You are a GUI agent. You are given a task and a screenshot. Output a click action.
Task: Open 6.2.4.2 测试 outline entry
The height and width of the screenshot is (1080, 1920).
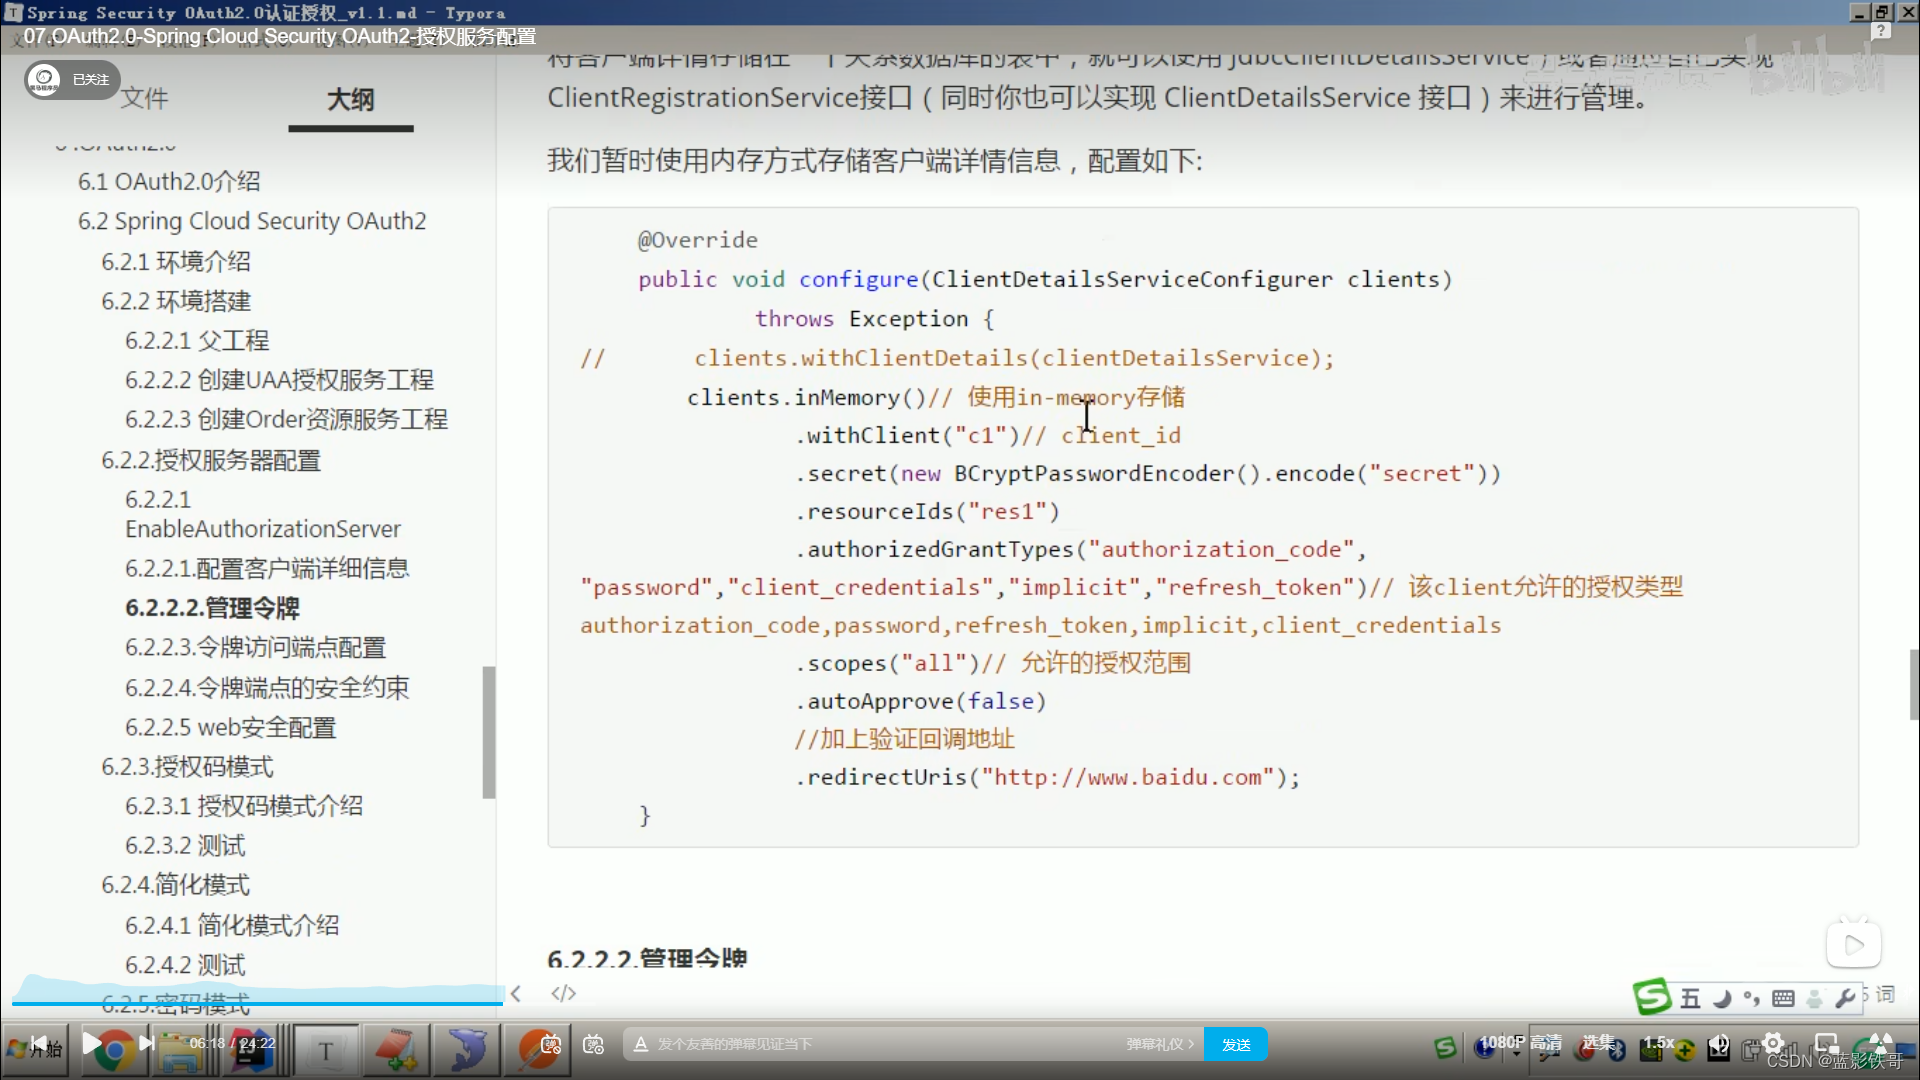(x=185, y=965)
